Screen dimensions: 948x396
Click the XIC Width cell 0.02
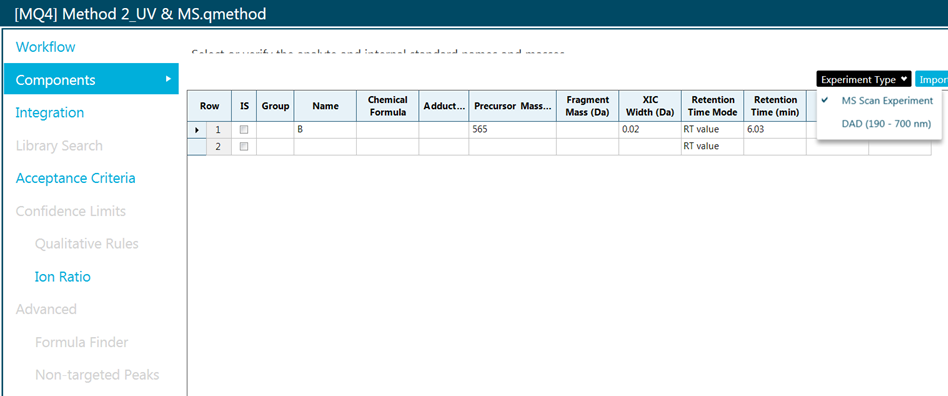[x=650, y=129]
